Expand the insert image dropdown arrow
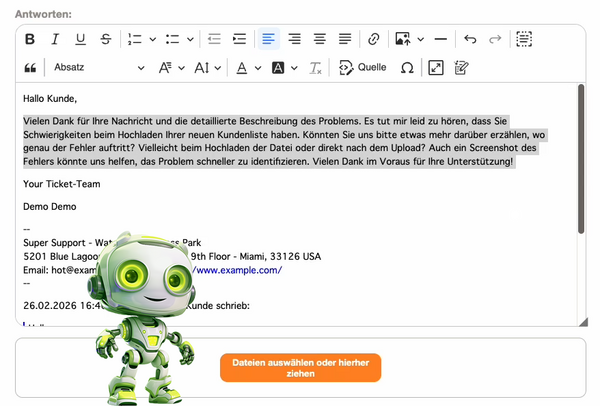 pos(420,39)
